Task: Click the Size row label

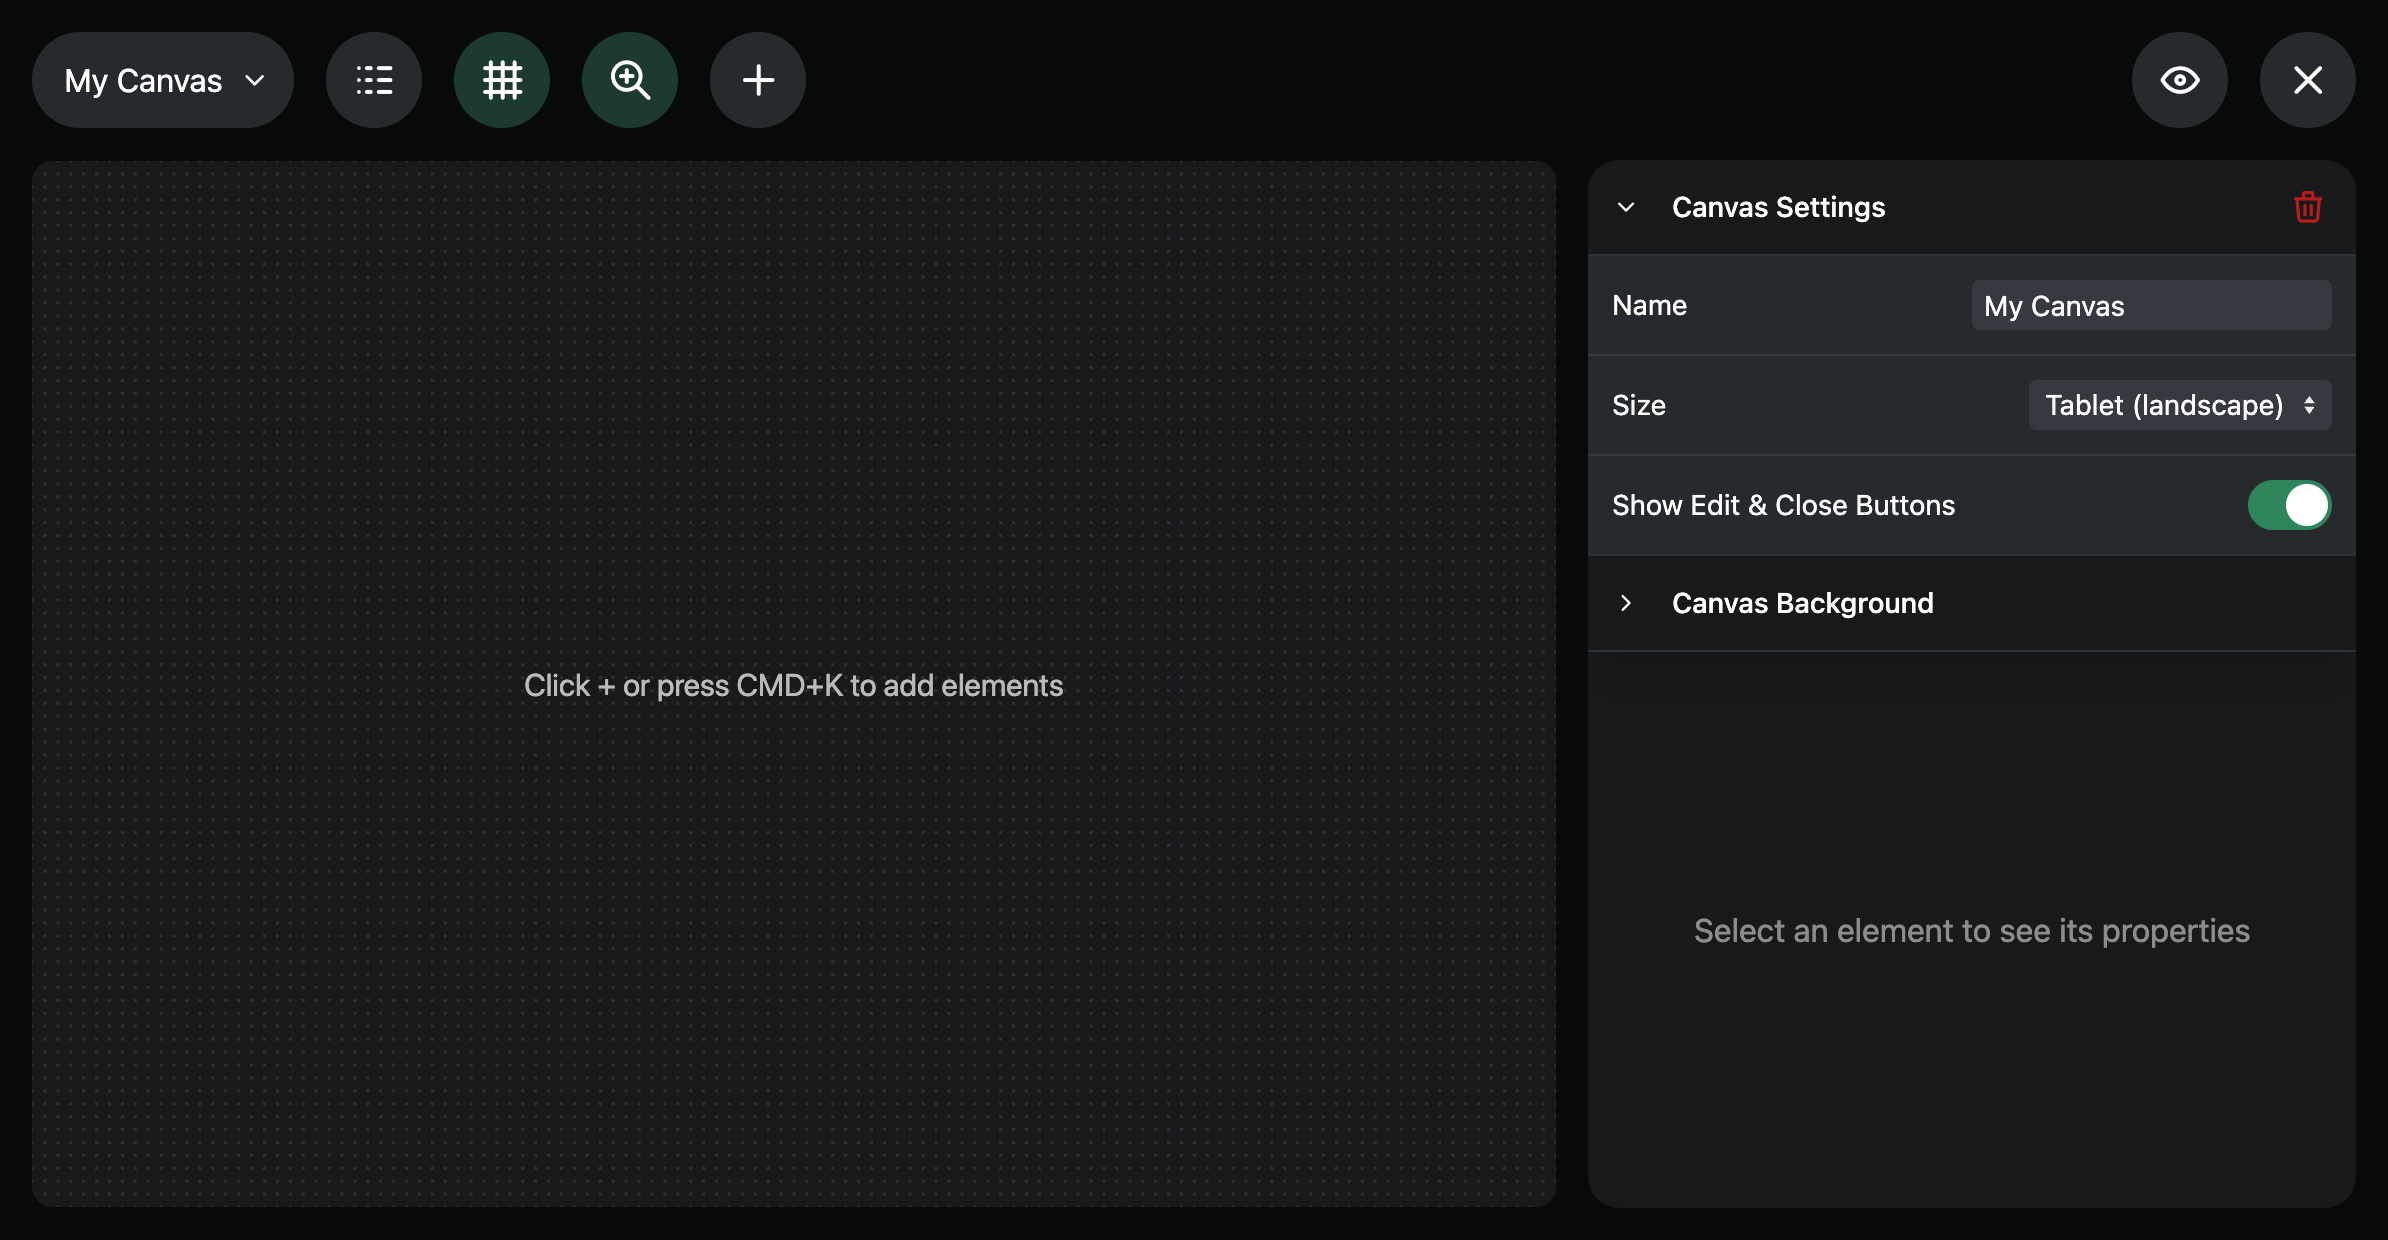Action: [x=1639, y=405]
